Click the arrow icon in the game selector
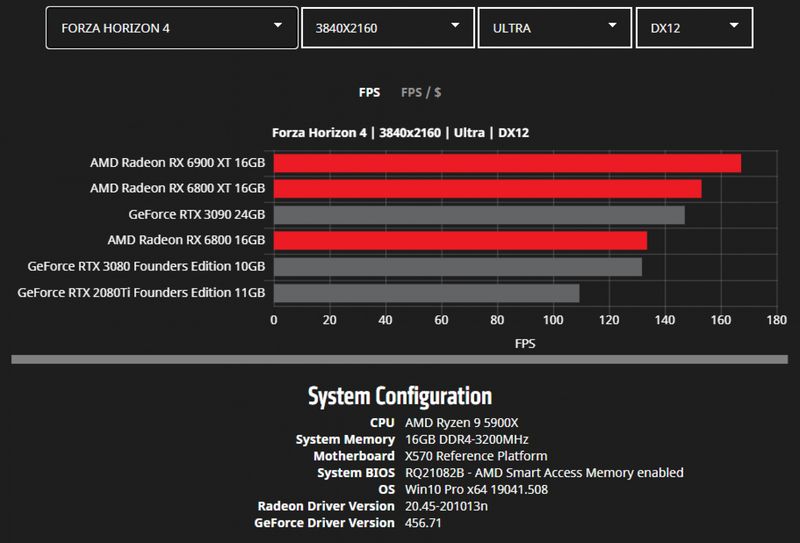The width and height of the screenshot is (800, 543). pos(278,25)
